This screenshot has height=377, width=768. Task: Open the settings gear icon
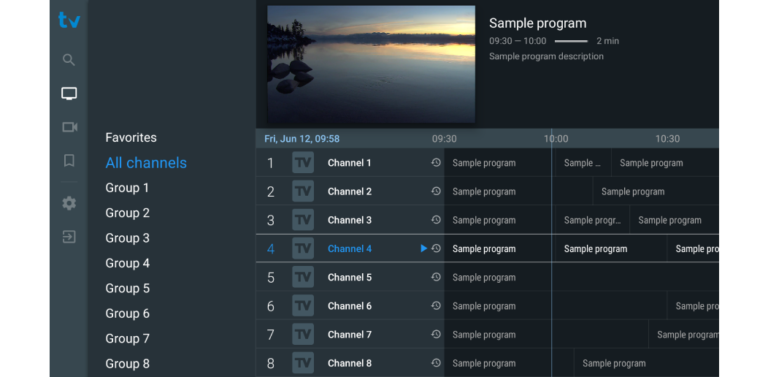coord(69,203)
